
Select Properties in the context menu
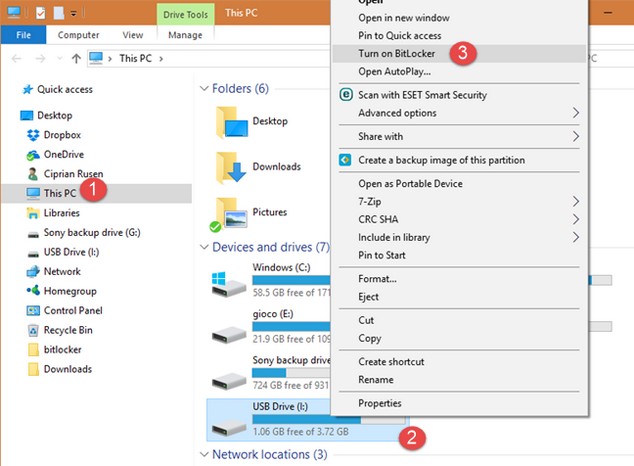point(381,403)
